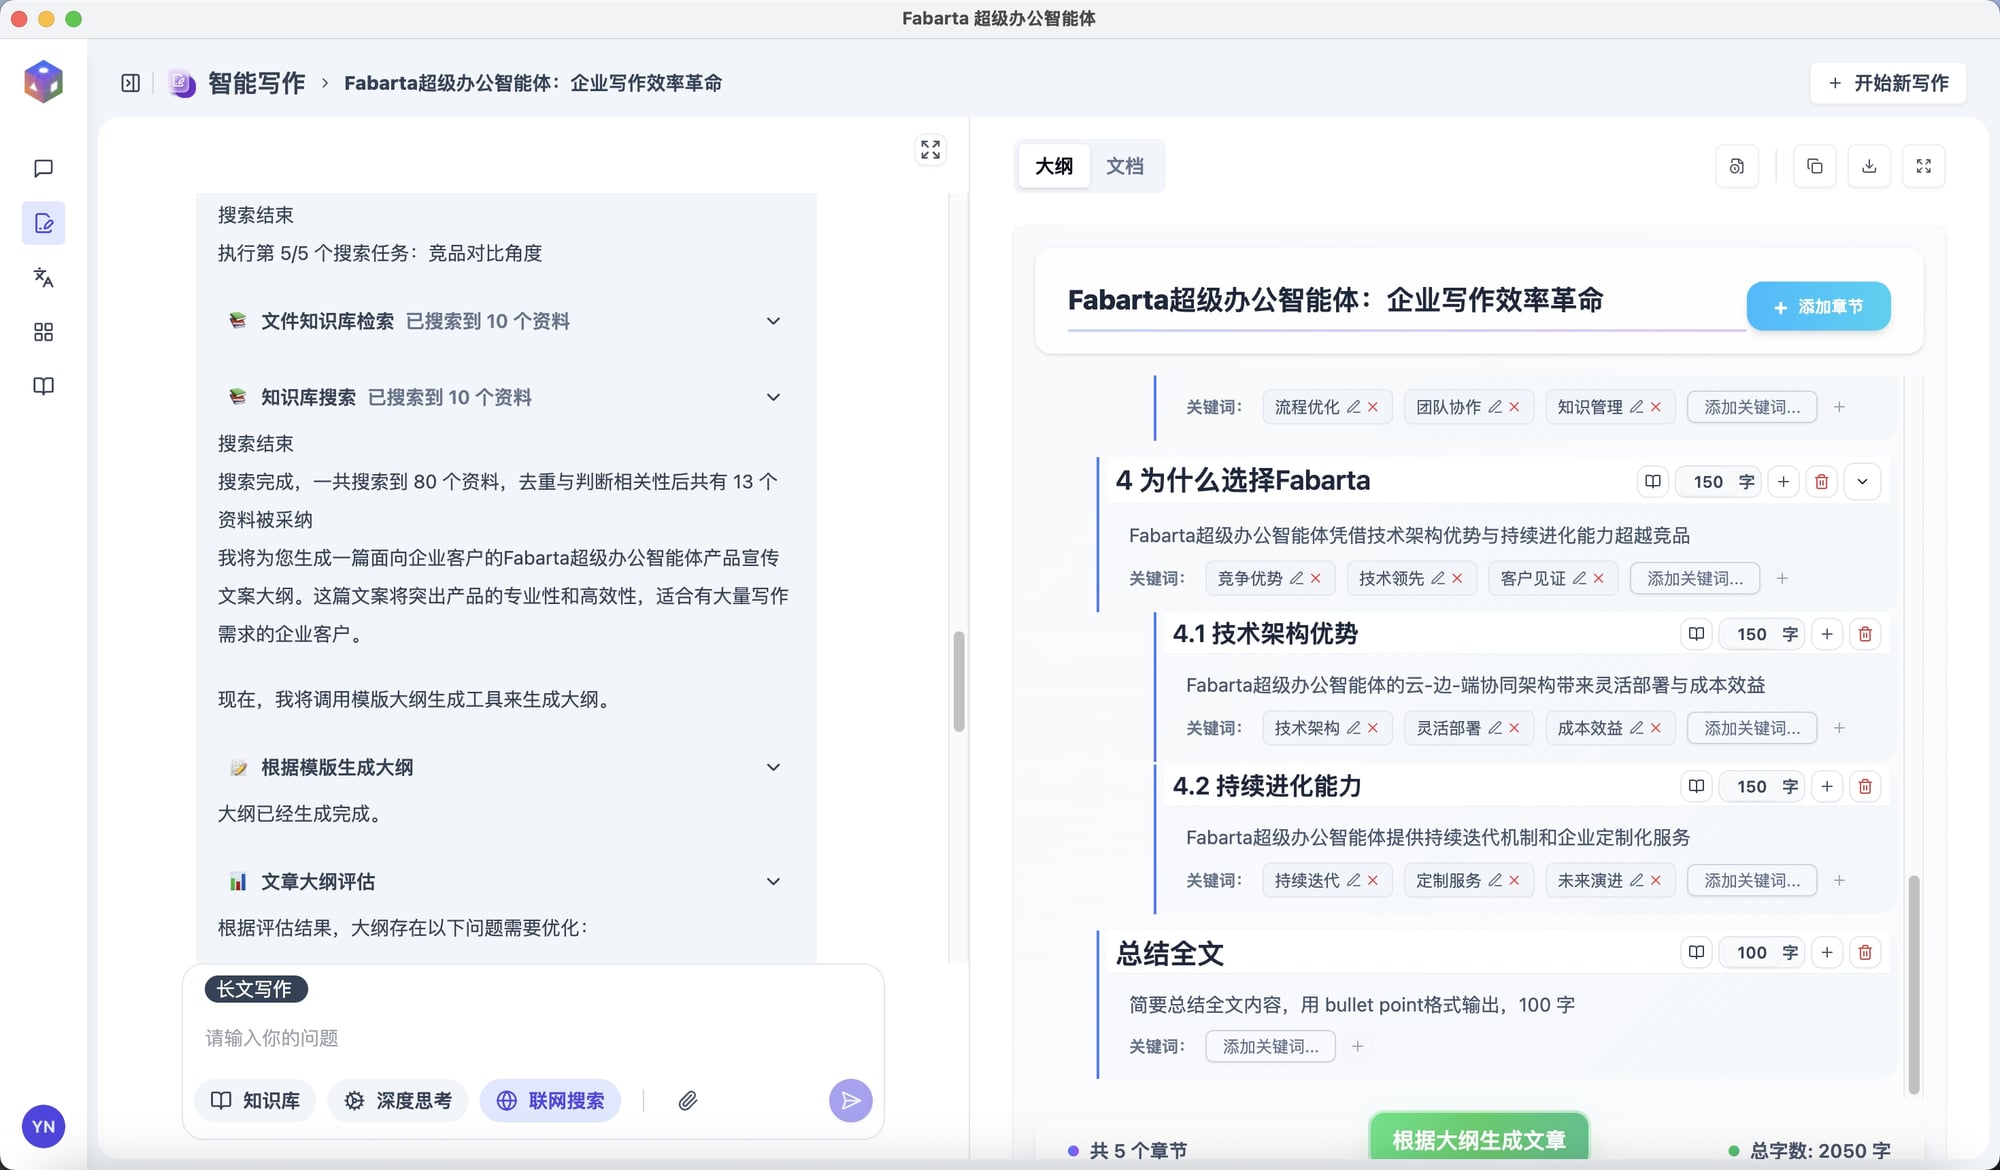Click the send message arrow button
The height and width of the screenshot is (1170, 2000).
pos(850,1101)
